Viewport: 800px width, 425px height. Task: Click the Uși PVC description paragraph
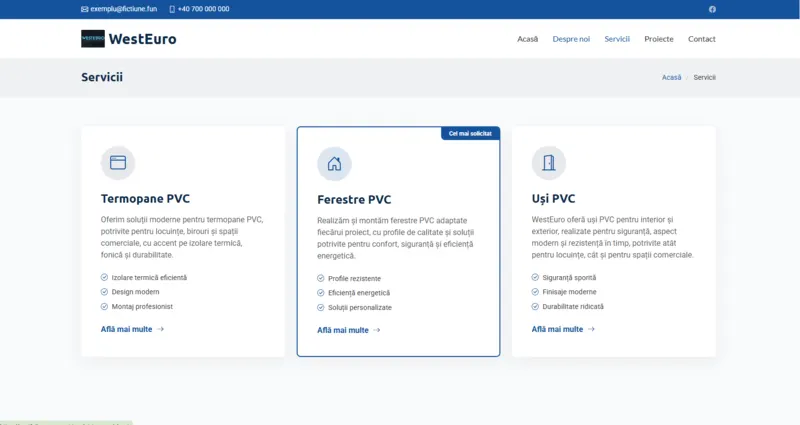612,237
